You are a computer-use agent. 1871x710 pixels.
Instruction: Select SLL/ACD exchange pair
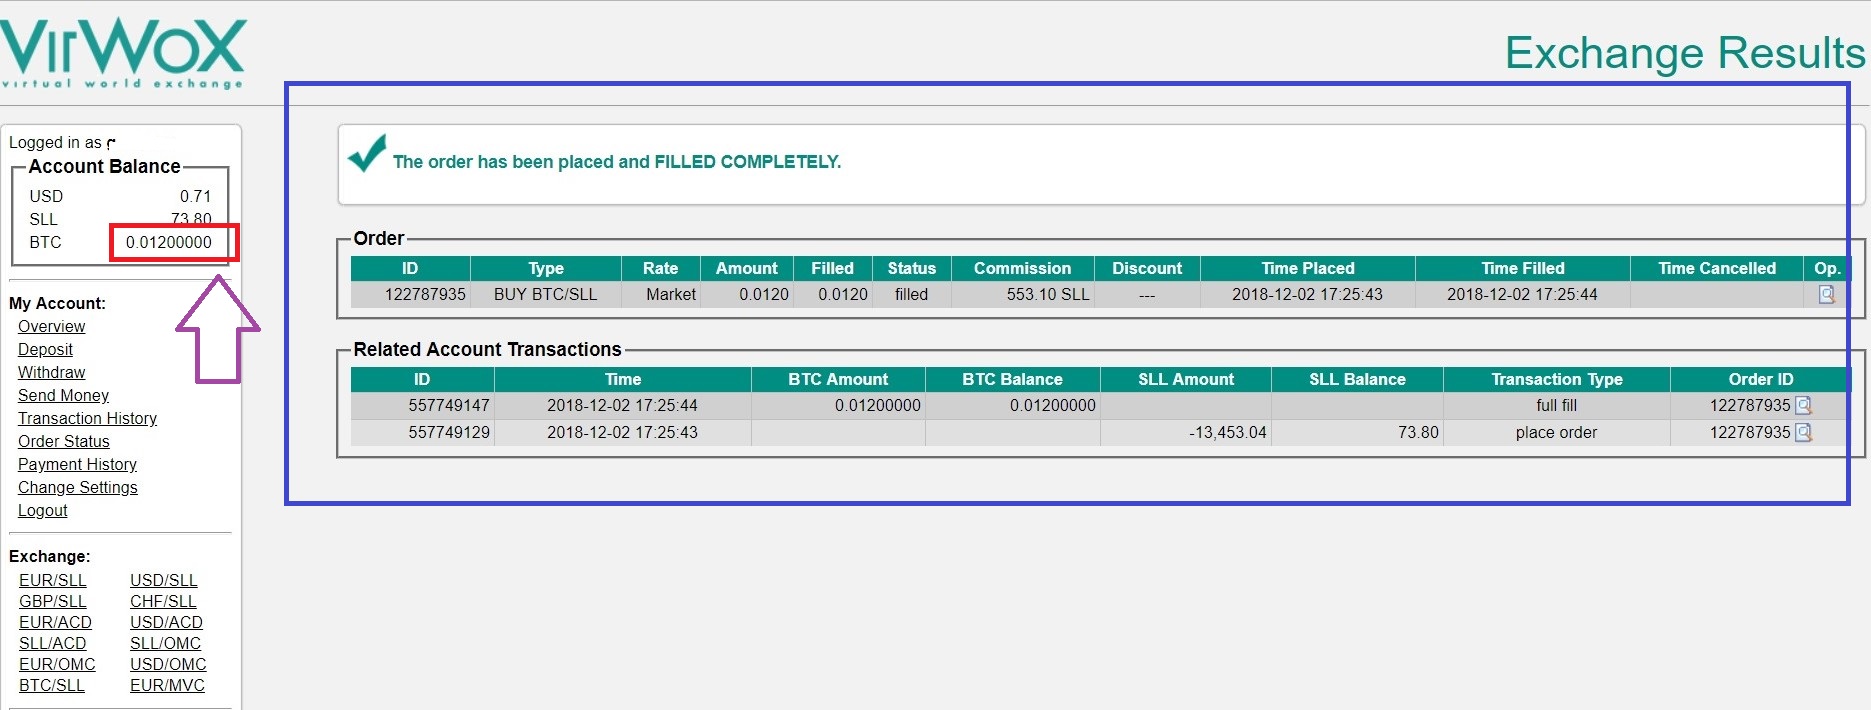[x=52, y=643]
